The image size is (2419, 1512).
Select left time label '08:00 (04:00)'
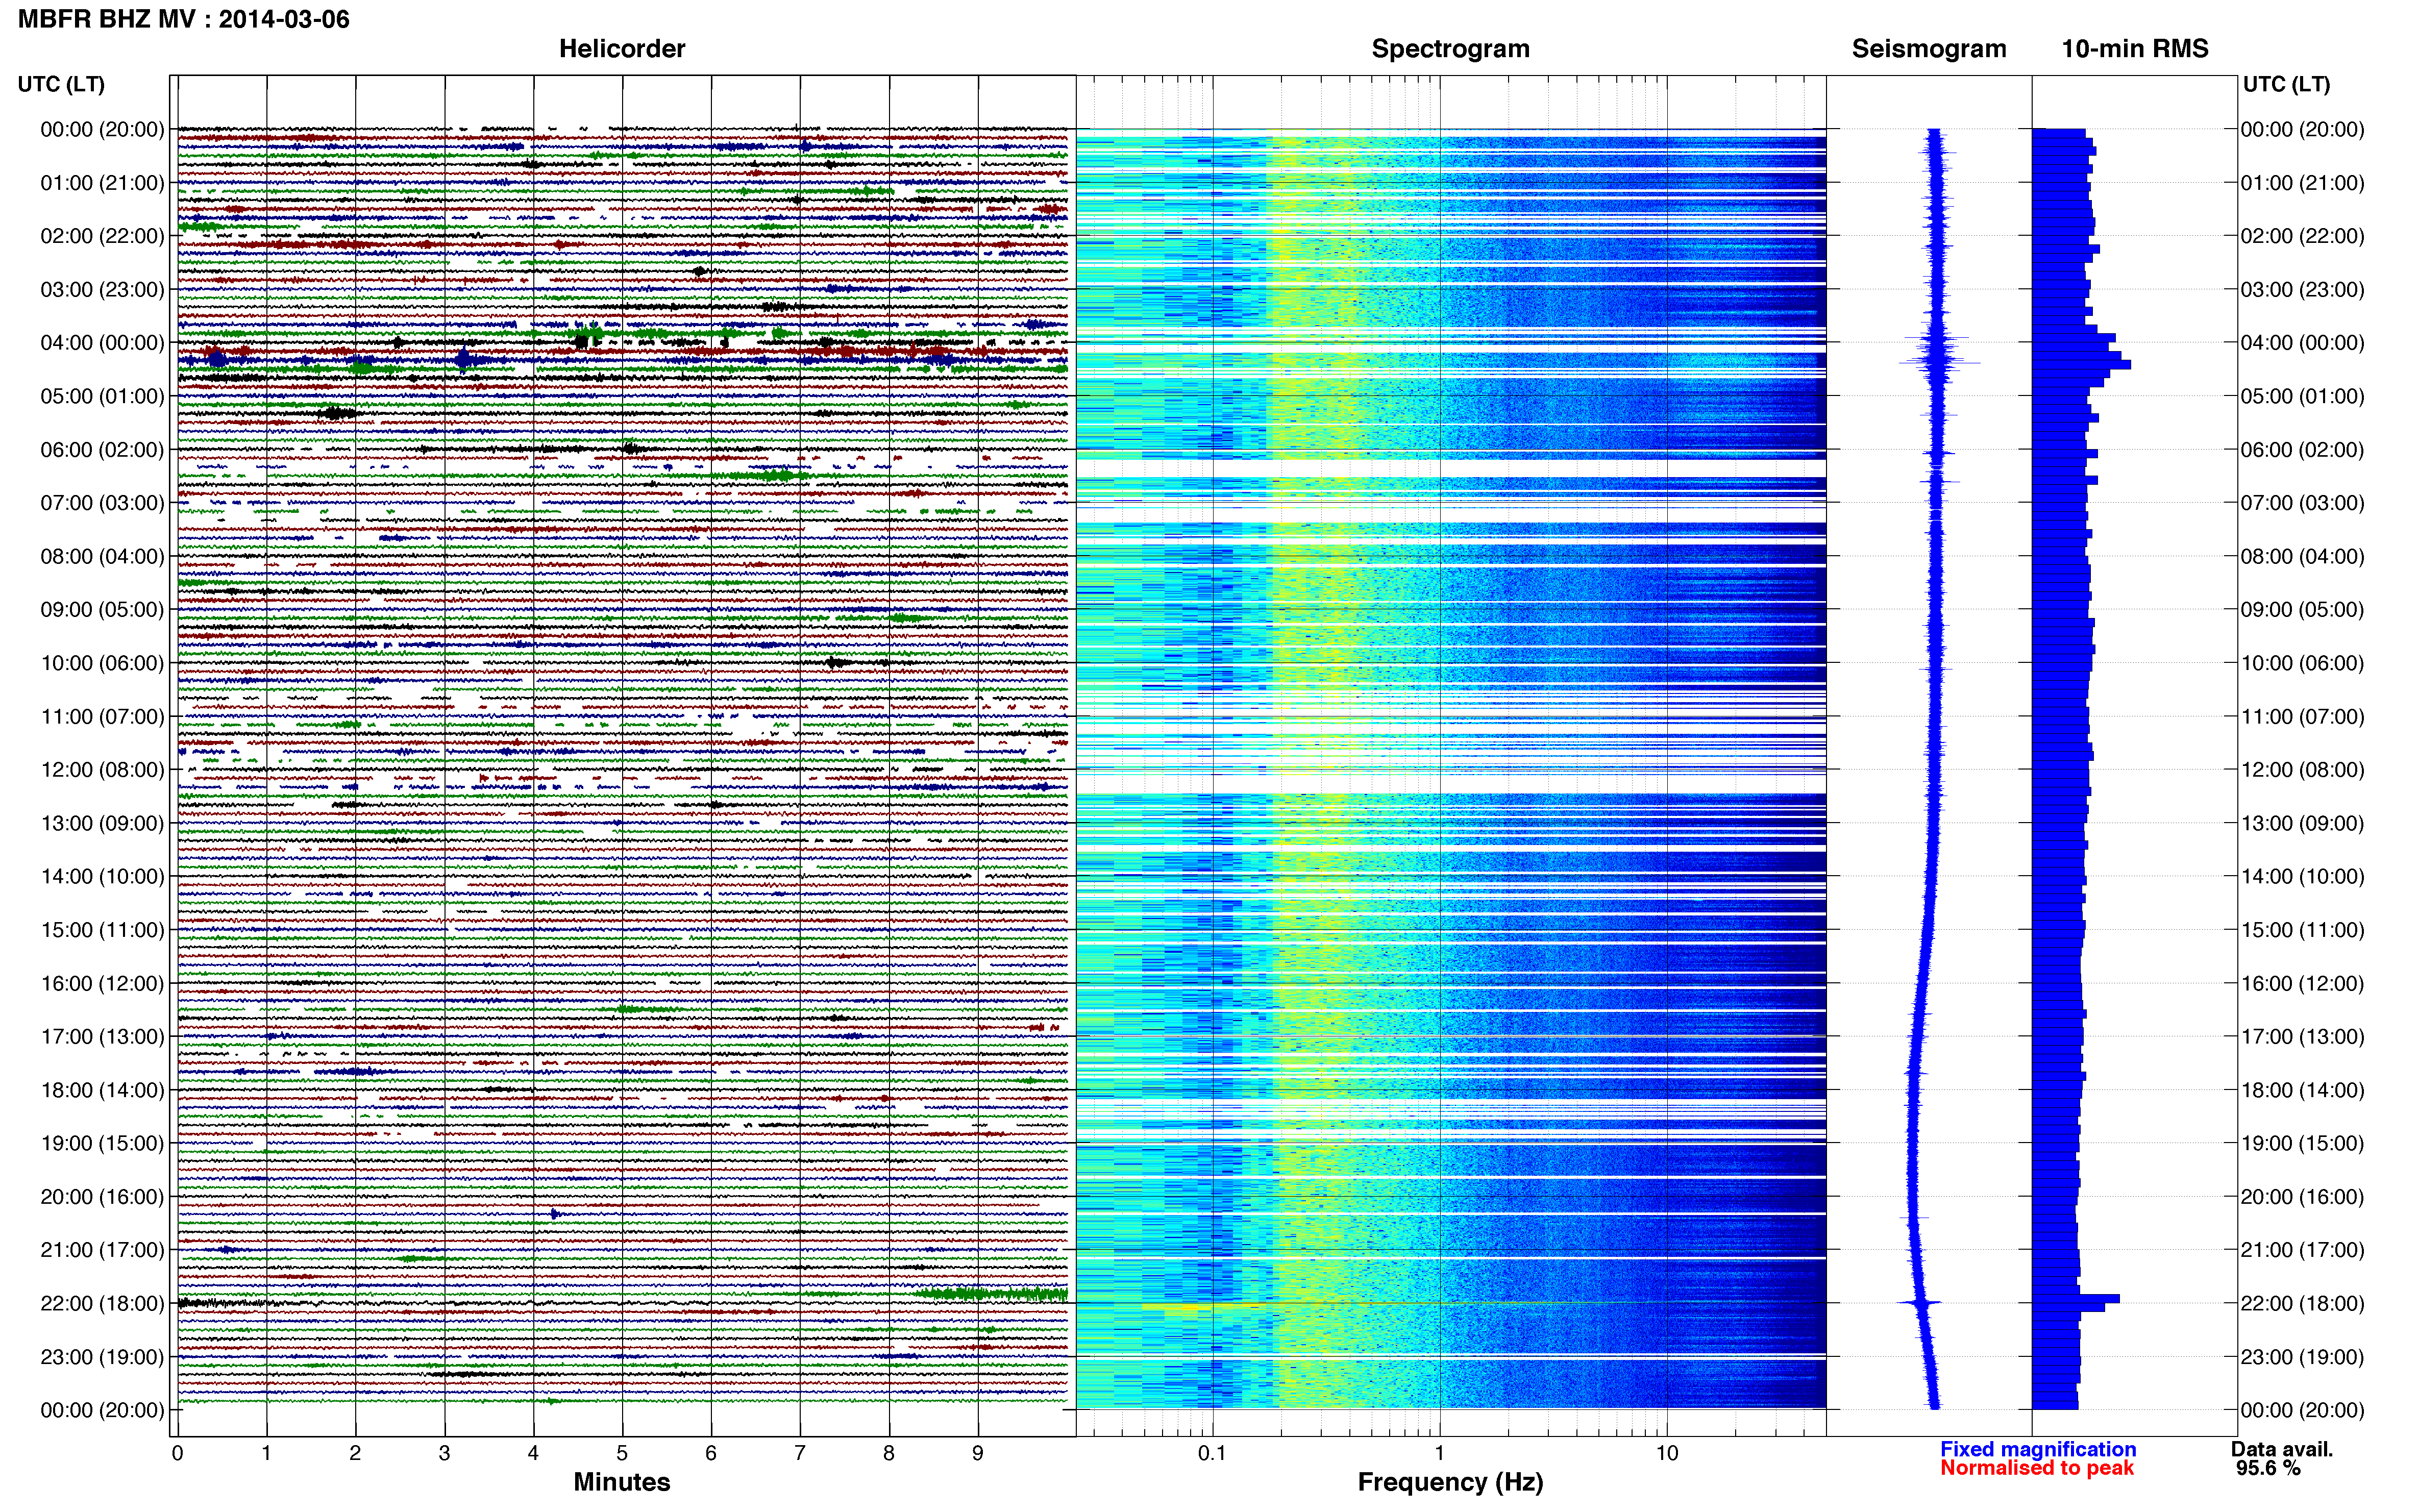coord(102,556)
